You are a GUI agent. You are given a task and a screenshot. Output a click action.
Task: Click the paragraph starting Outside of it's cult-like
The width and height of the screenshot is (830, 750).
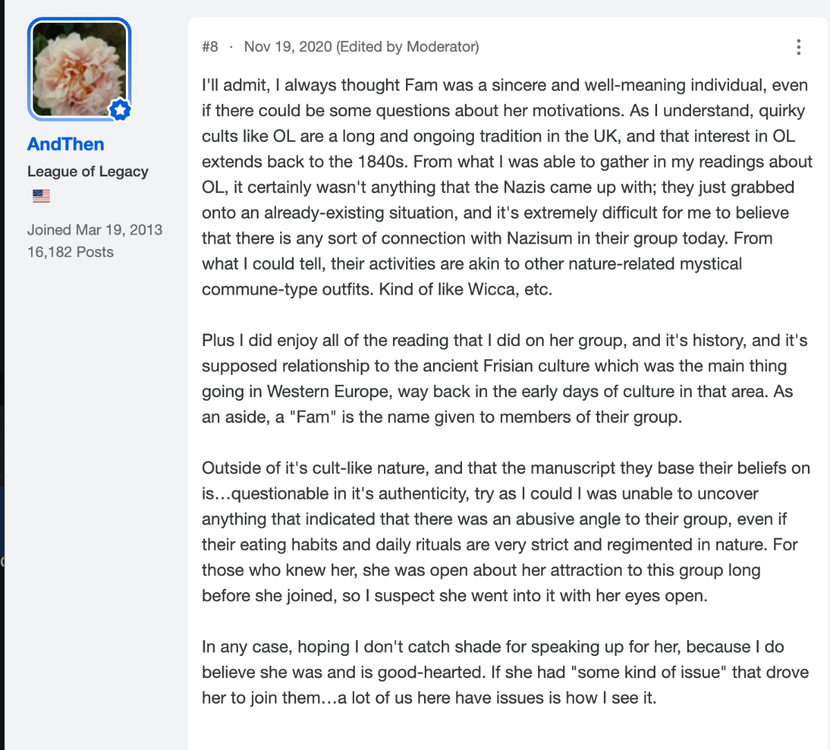tap(506, 532)
